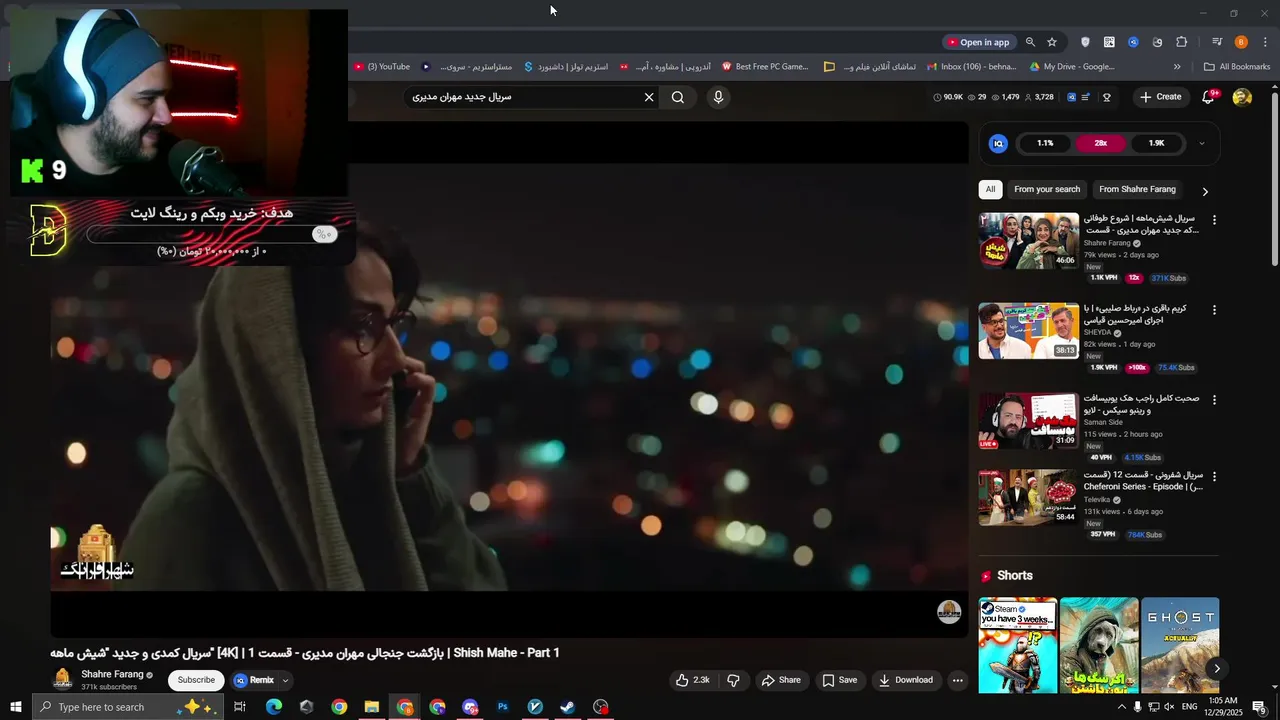
Task: Bookmark this page with the star icon
Action: coord(1052,42)
